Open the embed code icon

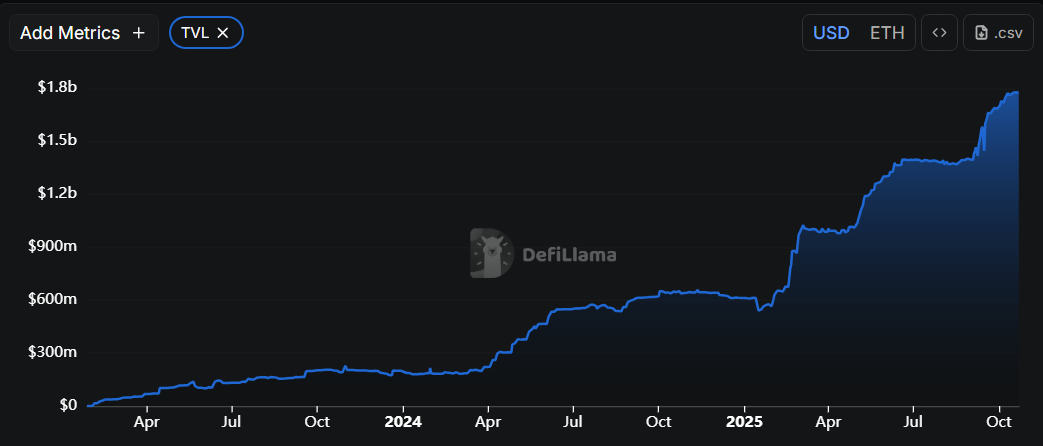pos(938,33)
